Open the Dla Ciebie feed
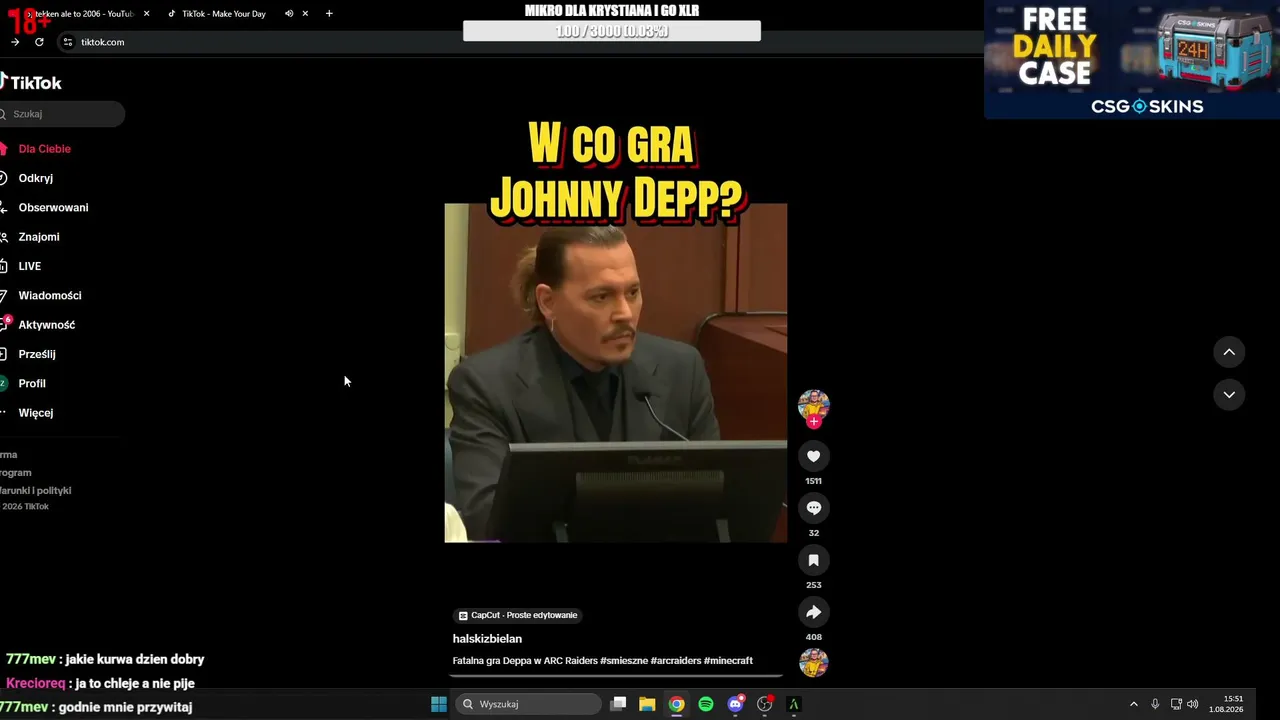Image resolution: width=1280 pixels, height=720 pixels. pos(44,149)
